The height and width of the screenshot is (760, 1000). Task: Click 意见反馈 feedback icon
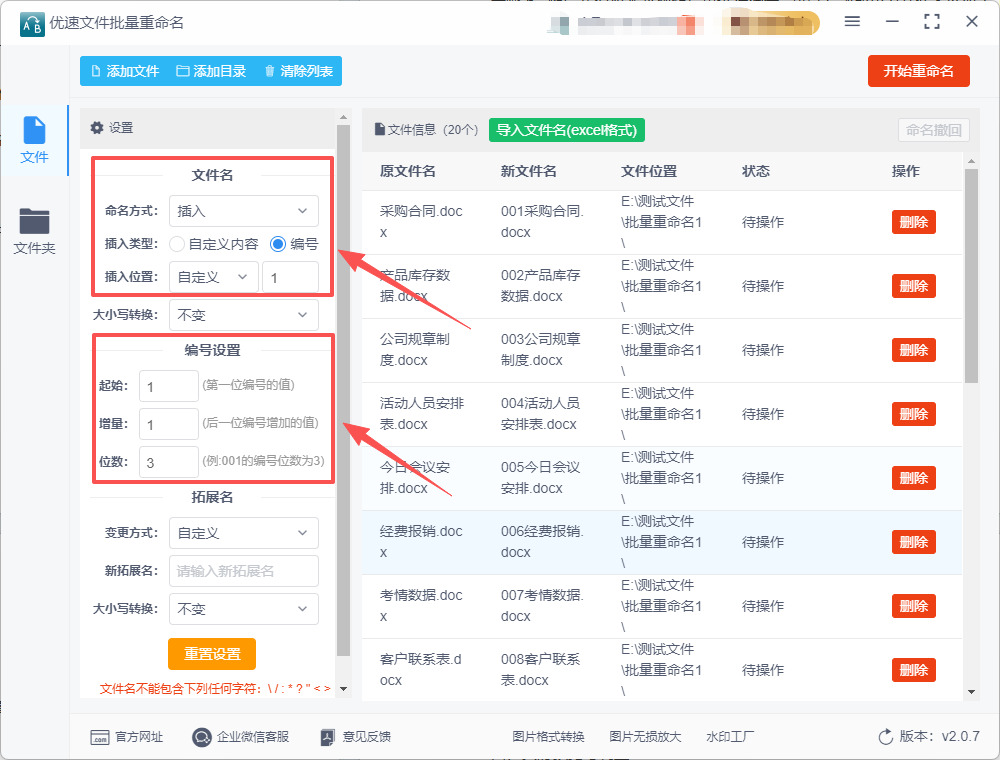click(327, 737)
